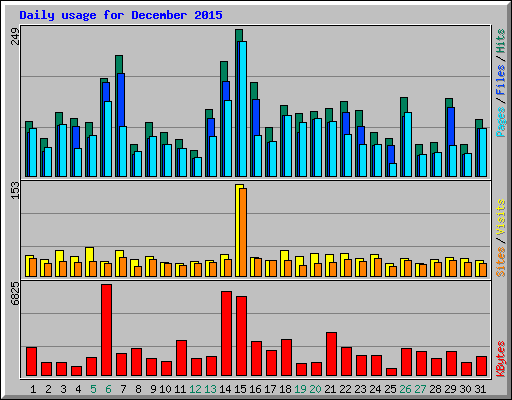Screen dimensions: 512x400
Task: Click the yellow Visits bar for day 5
Action: click(x=88, y=262)
